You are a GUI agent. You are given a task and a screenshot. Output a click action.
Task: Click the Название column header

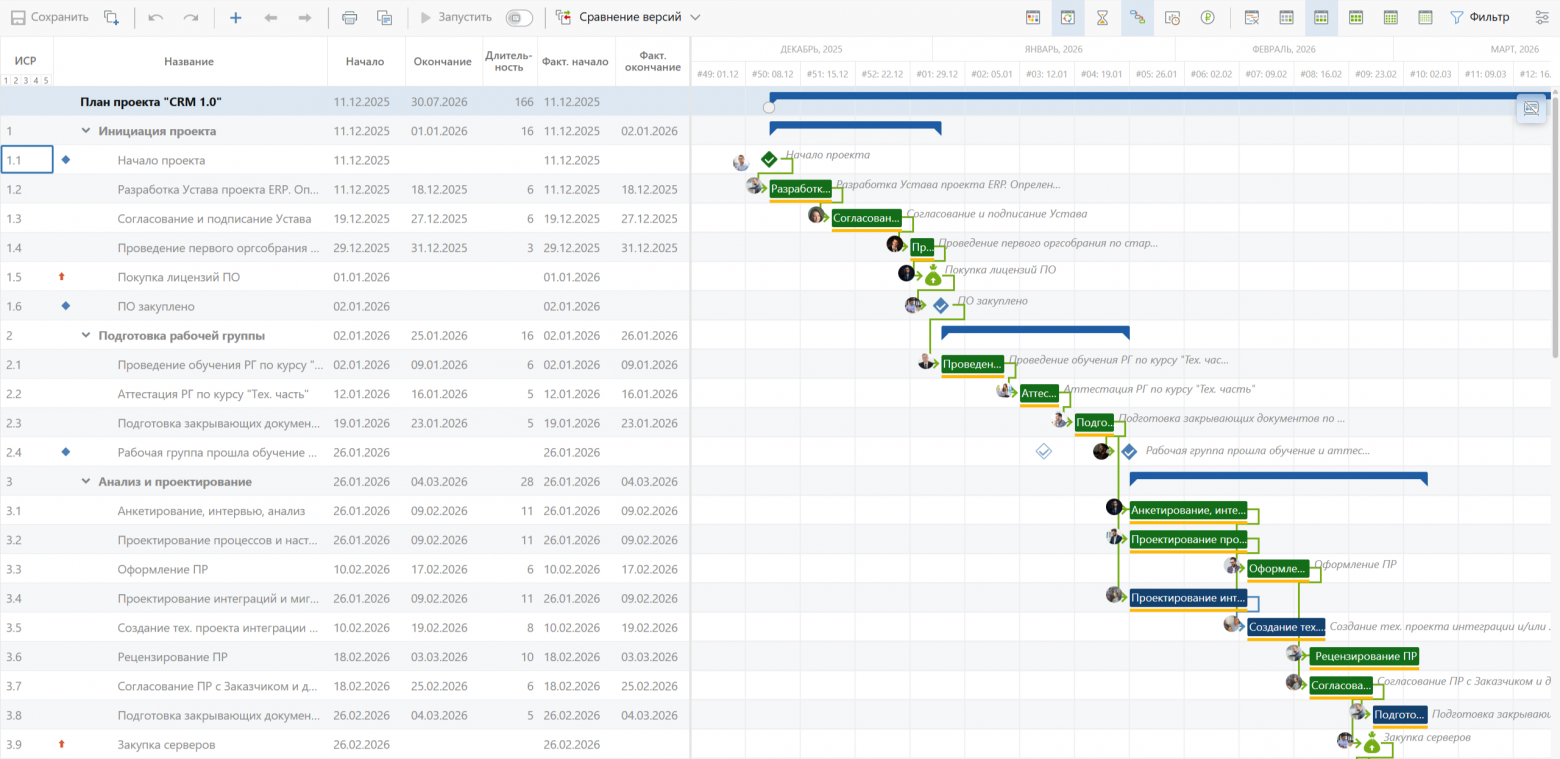(x=189, y=61)
